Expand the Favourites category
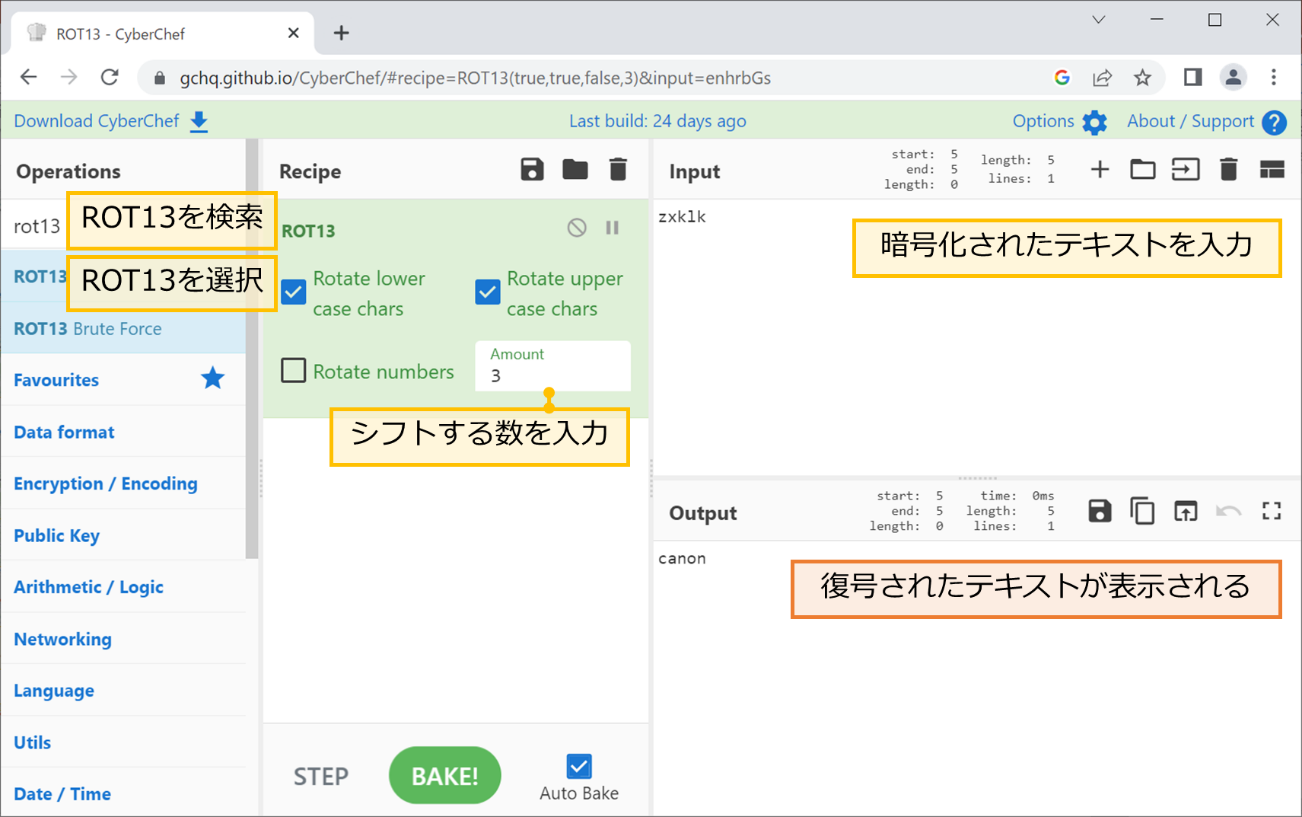 tap(56, 380)
